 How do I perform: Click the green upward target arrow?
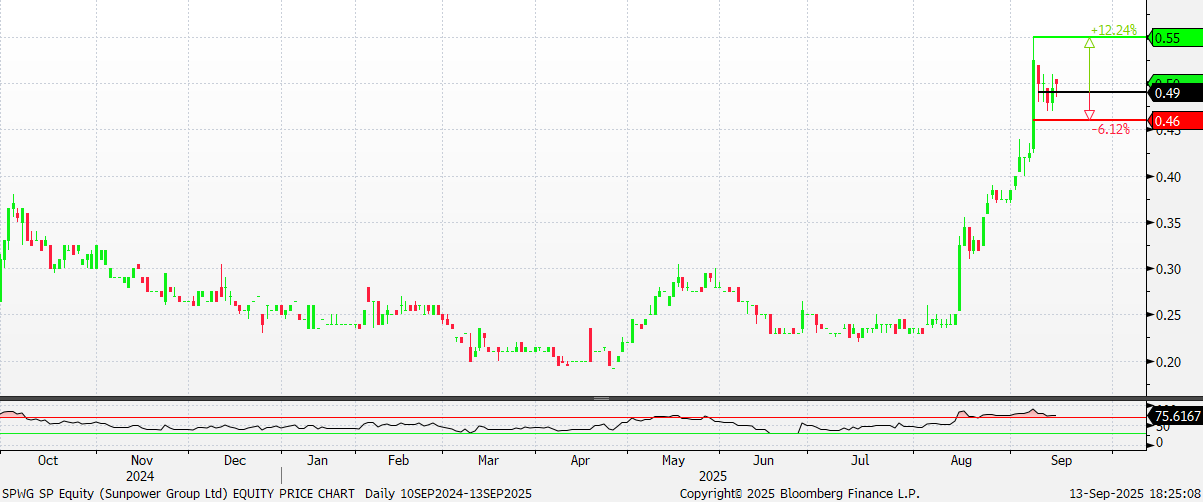[x=1089, y=42]
